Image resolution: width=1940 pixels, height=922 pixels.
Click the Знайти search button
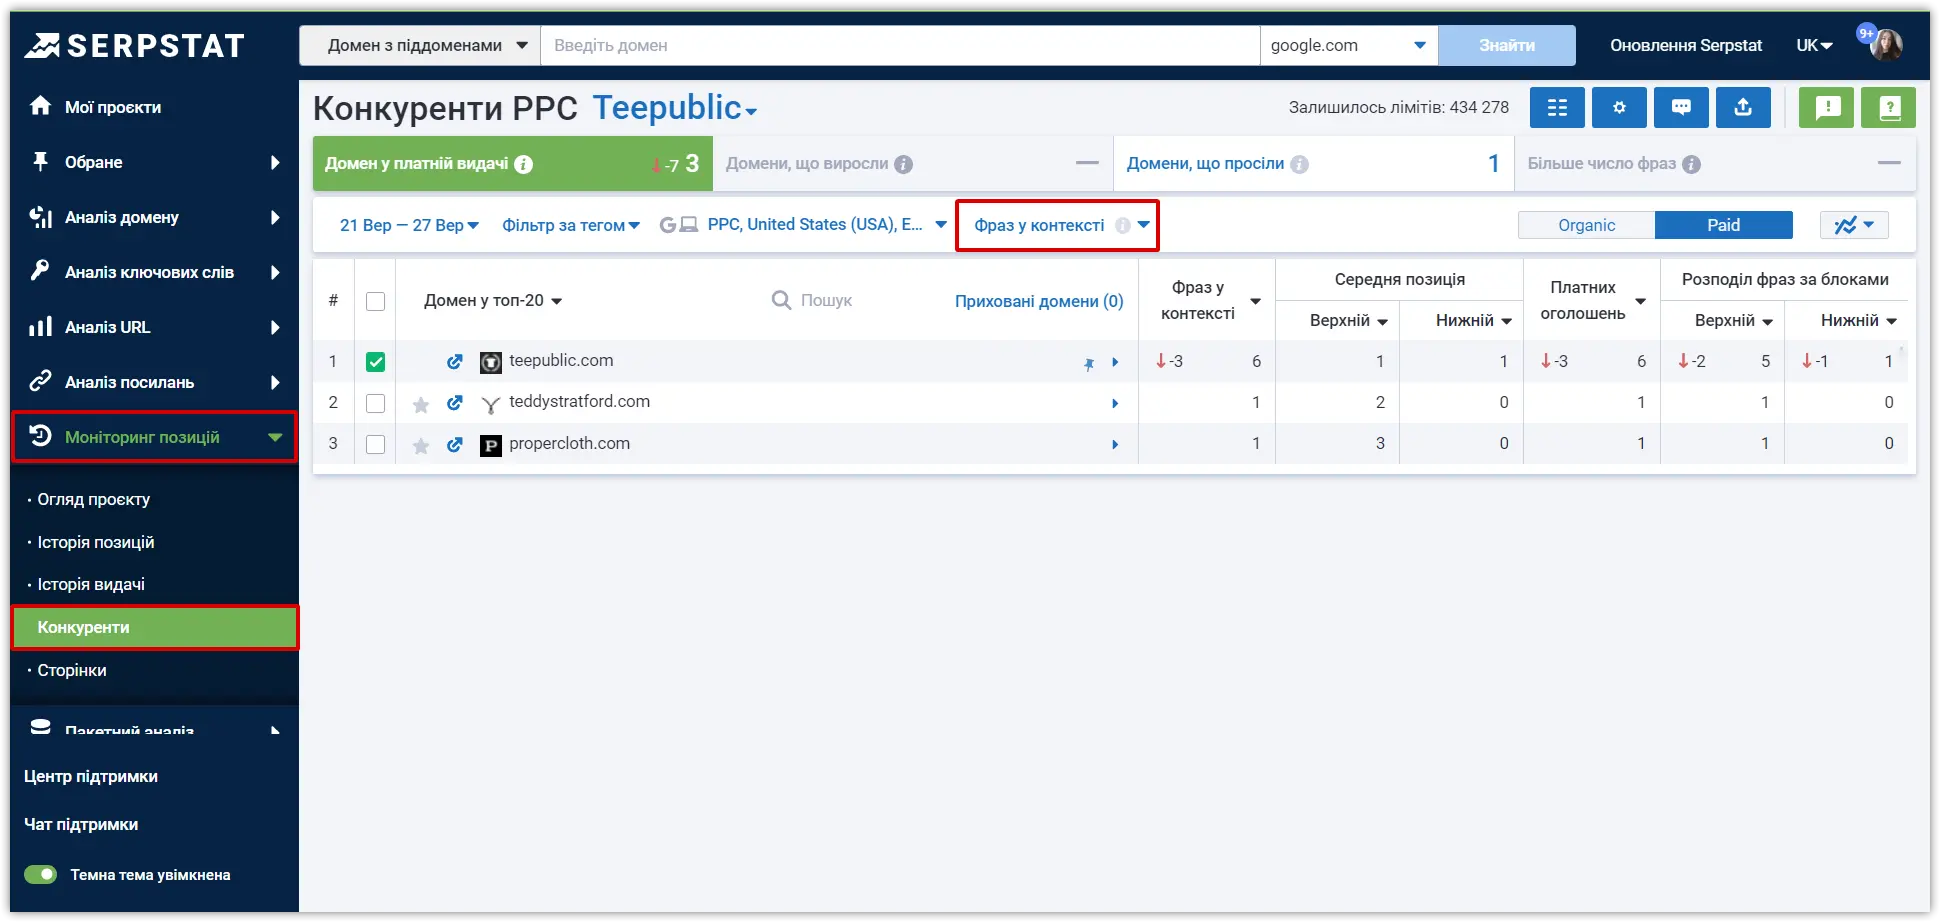tap(1507, 45)
